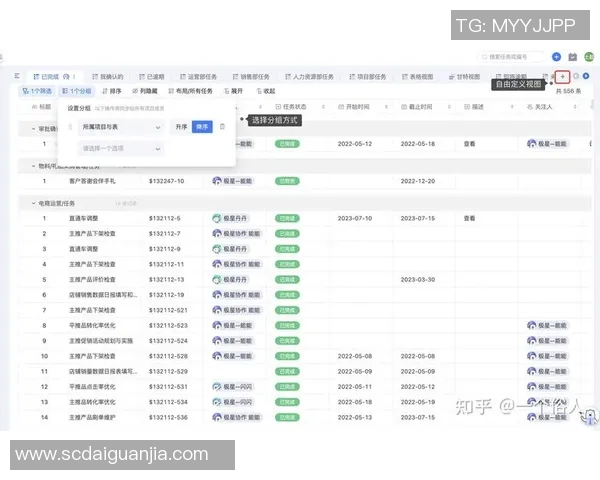Click 查看 link in 直通车调整 row S132112-5
The width and height of the screenshot is (600, 480).
click(470, 218)
